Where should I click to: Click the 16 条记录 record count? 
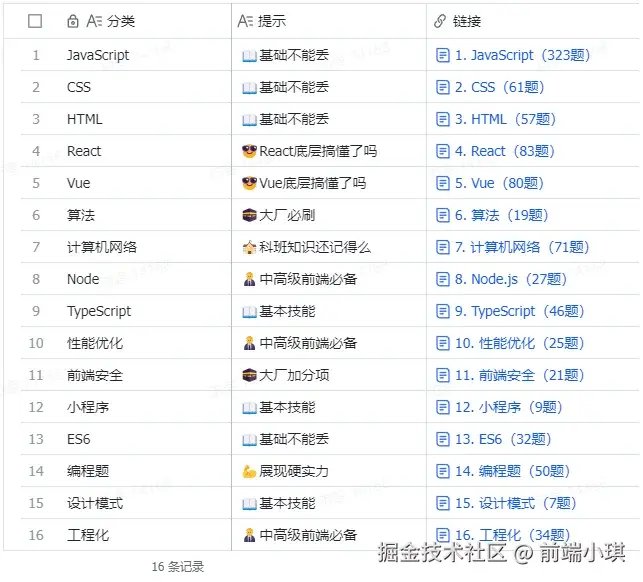coord(178,567)
